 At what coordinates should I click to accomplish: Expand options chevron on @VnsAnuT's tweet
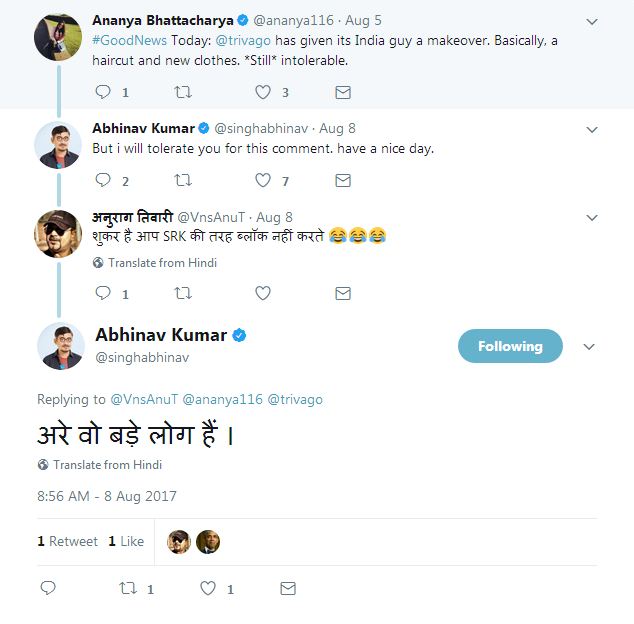pos(592,218)
